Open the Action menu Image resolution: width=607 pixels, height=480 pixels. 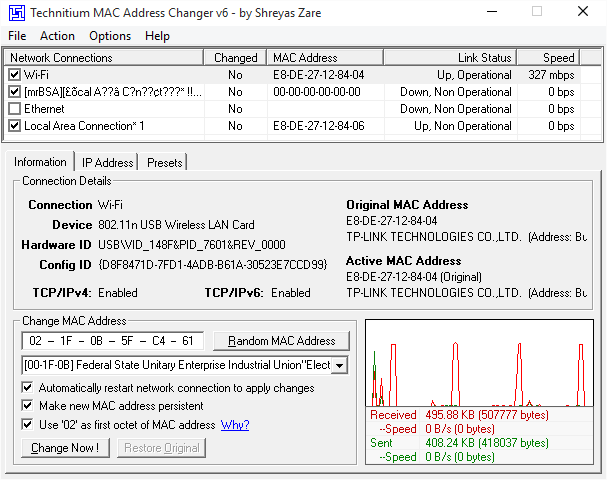coord(57,36)
